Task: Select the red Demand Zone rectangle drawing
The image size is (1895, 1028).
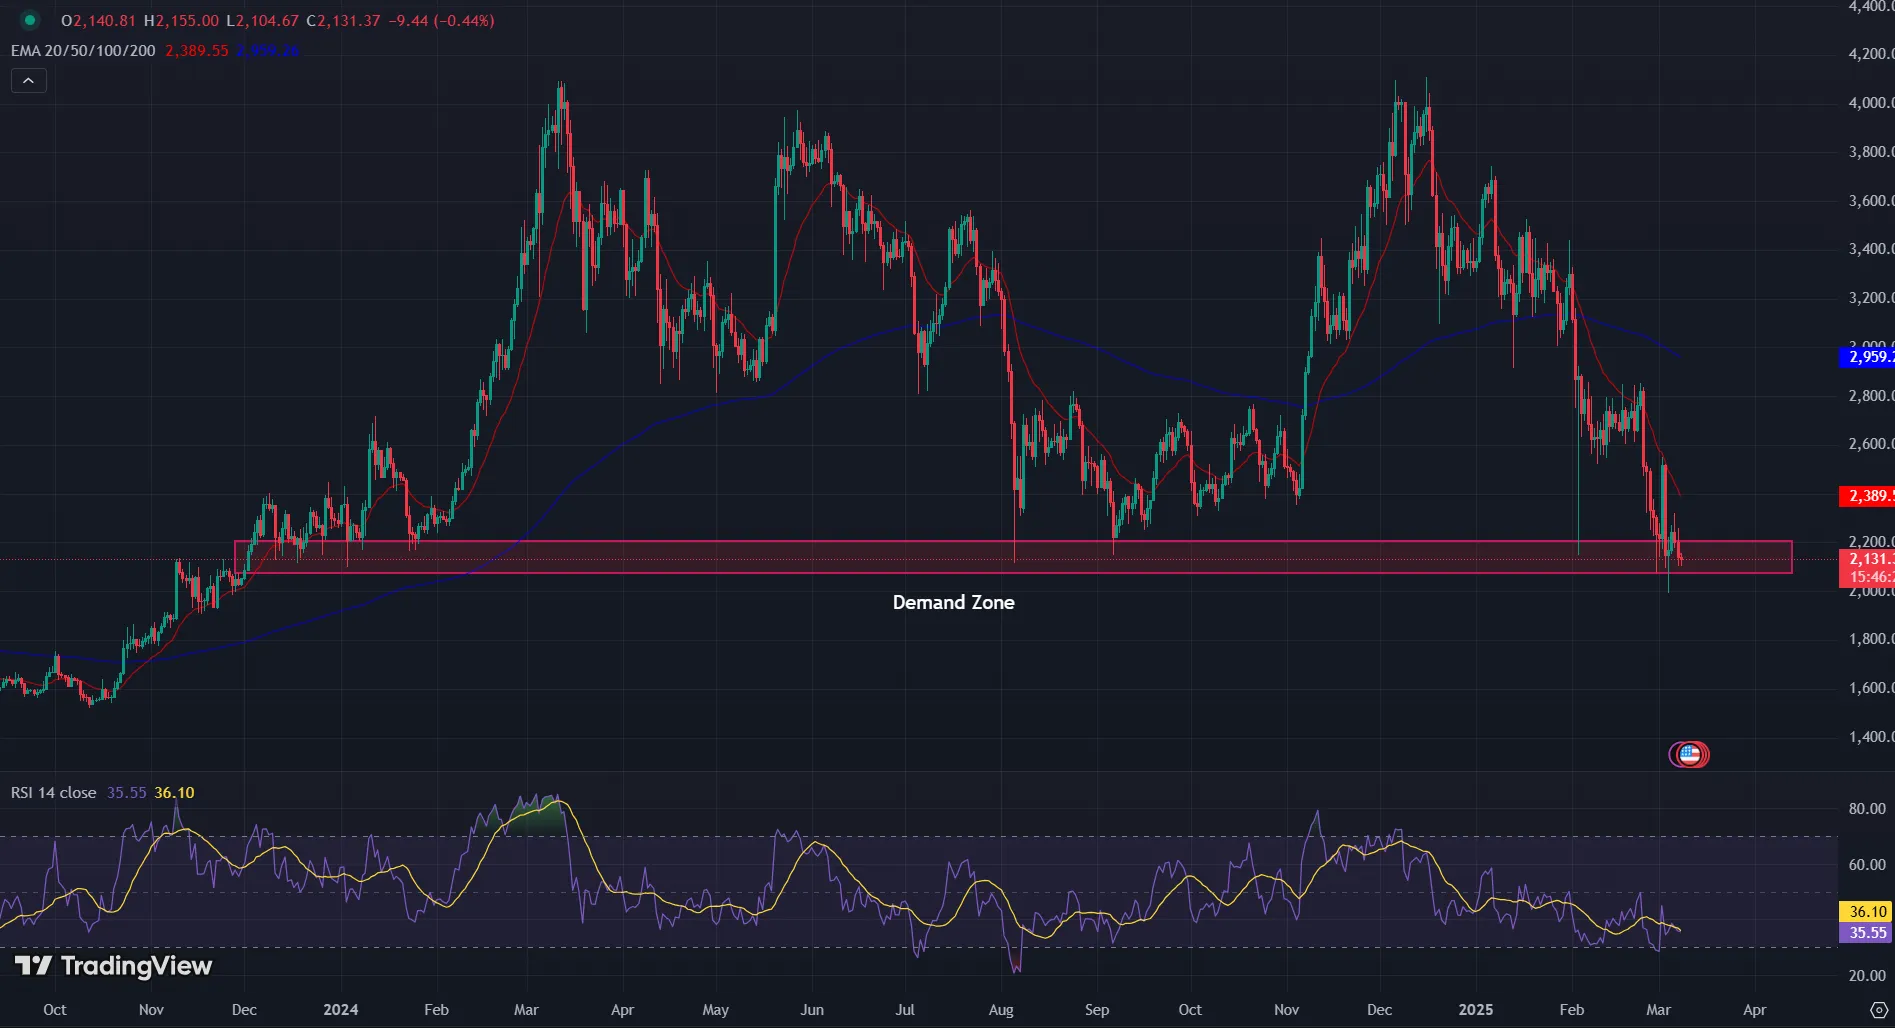Action: coord(700,544)
